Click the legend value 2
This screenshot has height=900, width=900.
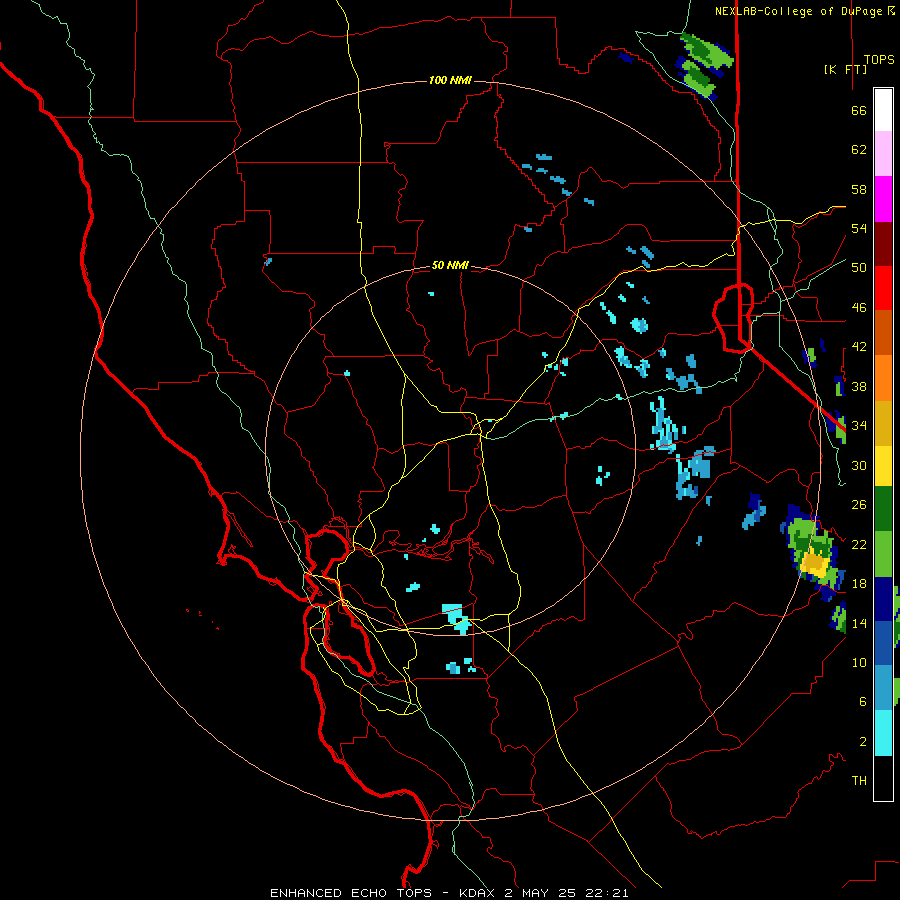(862, 742)
